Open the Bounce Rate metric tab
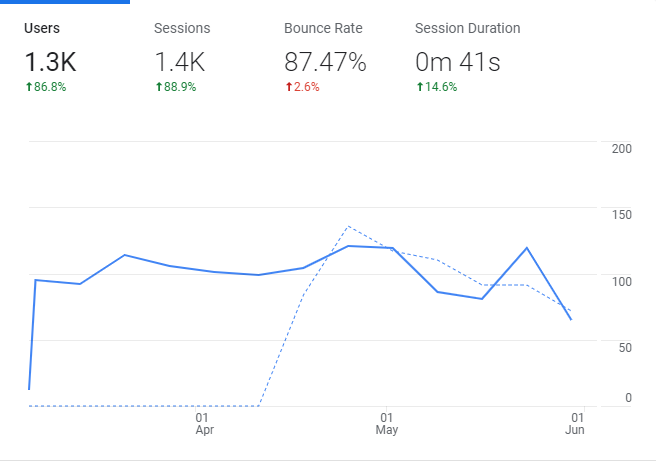The image size is (656, 461). tap(323, 28)
